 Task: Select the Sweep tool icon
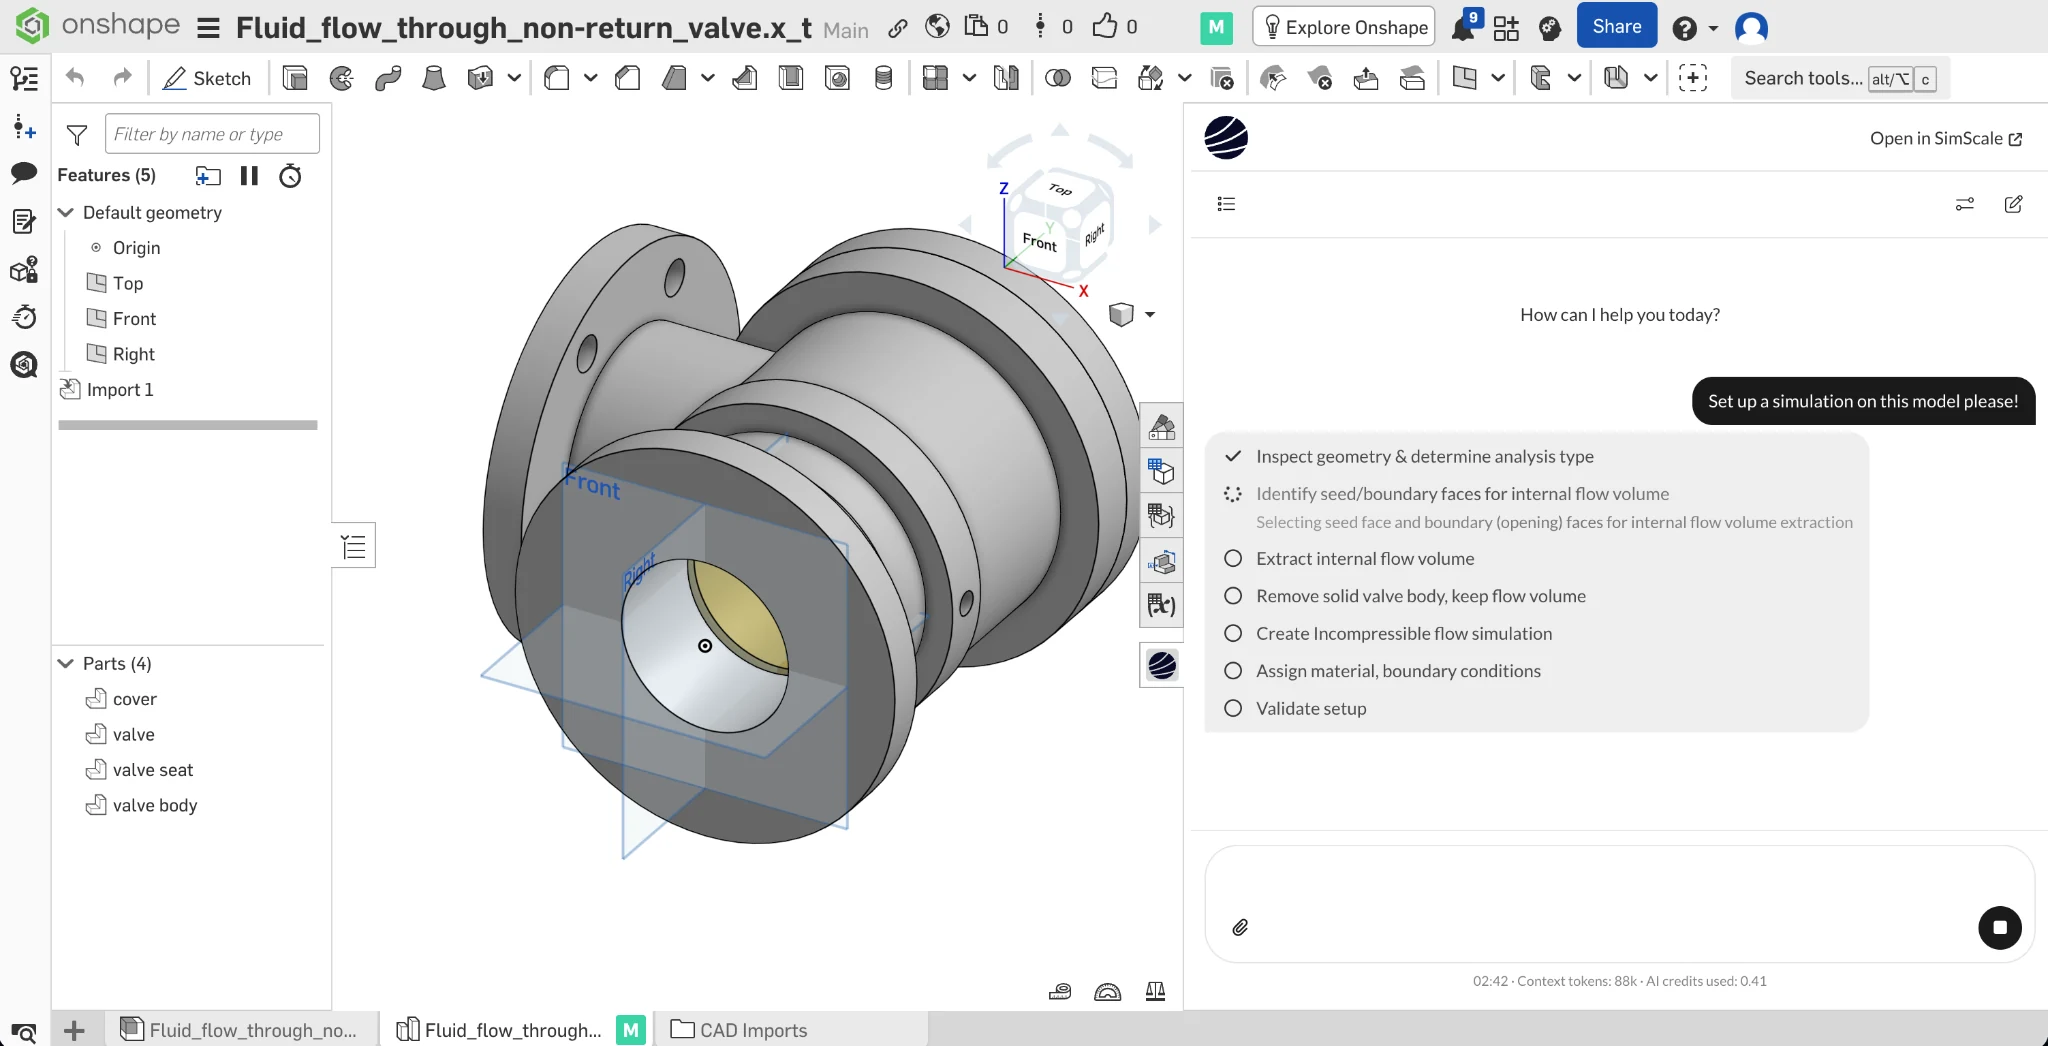click(388, 78)
